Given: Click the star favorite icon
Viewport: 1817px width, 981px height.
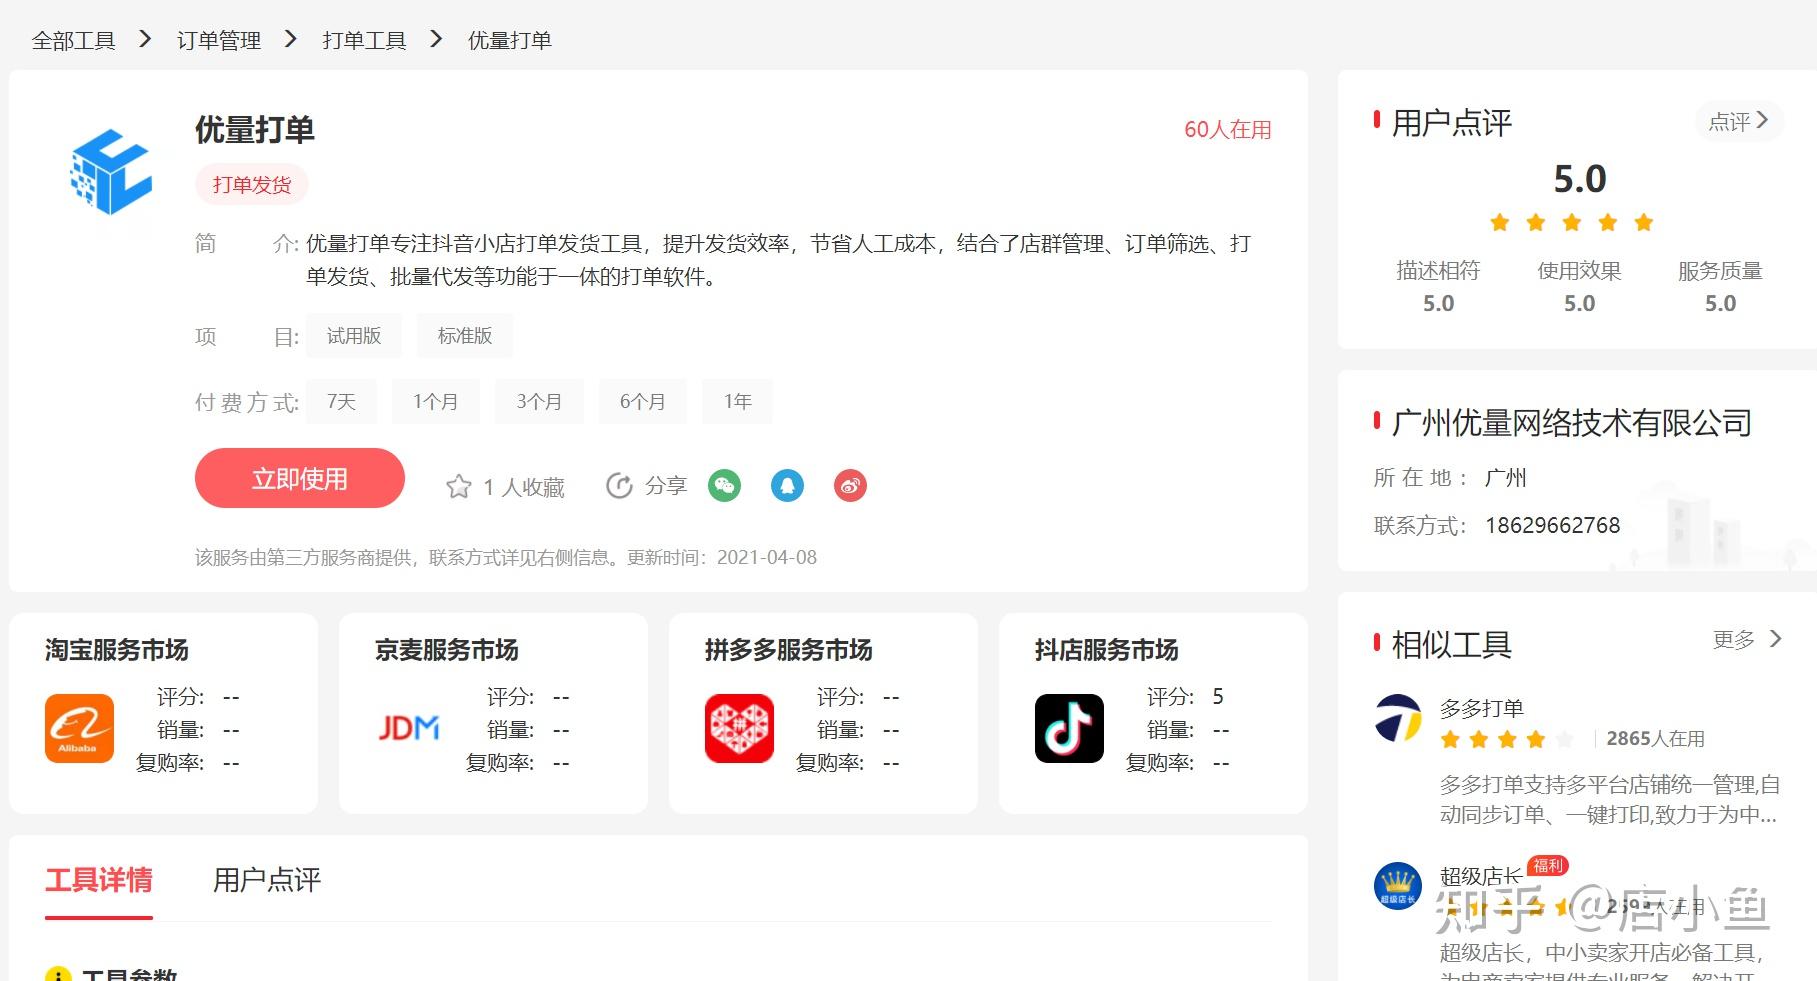Looking at the screenshot, I should [x=459, y=487].
